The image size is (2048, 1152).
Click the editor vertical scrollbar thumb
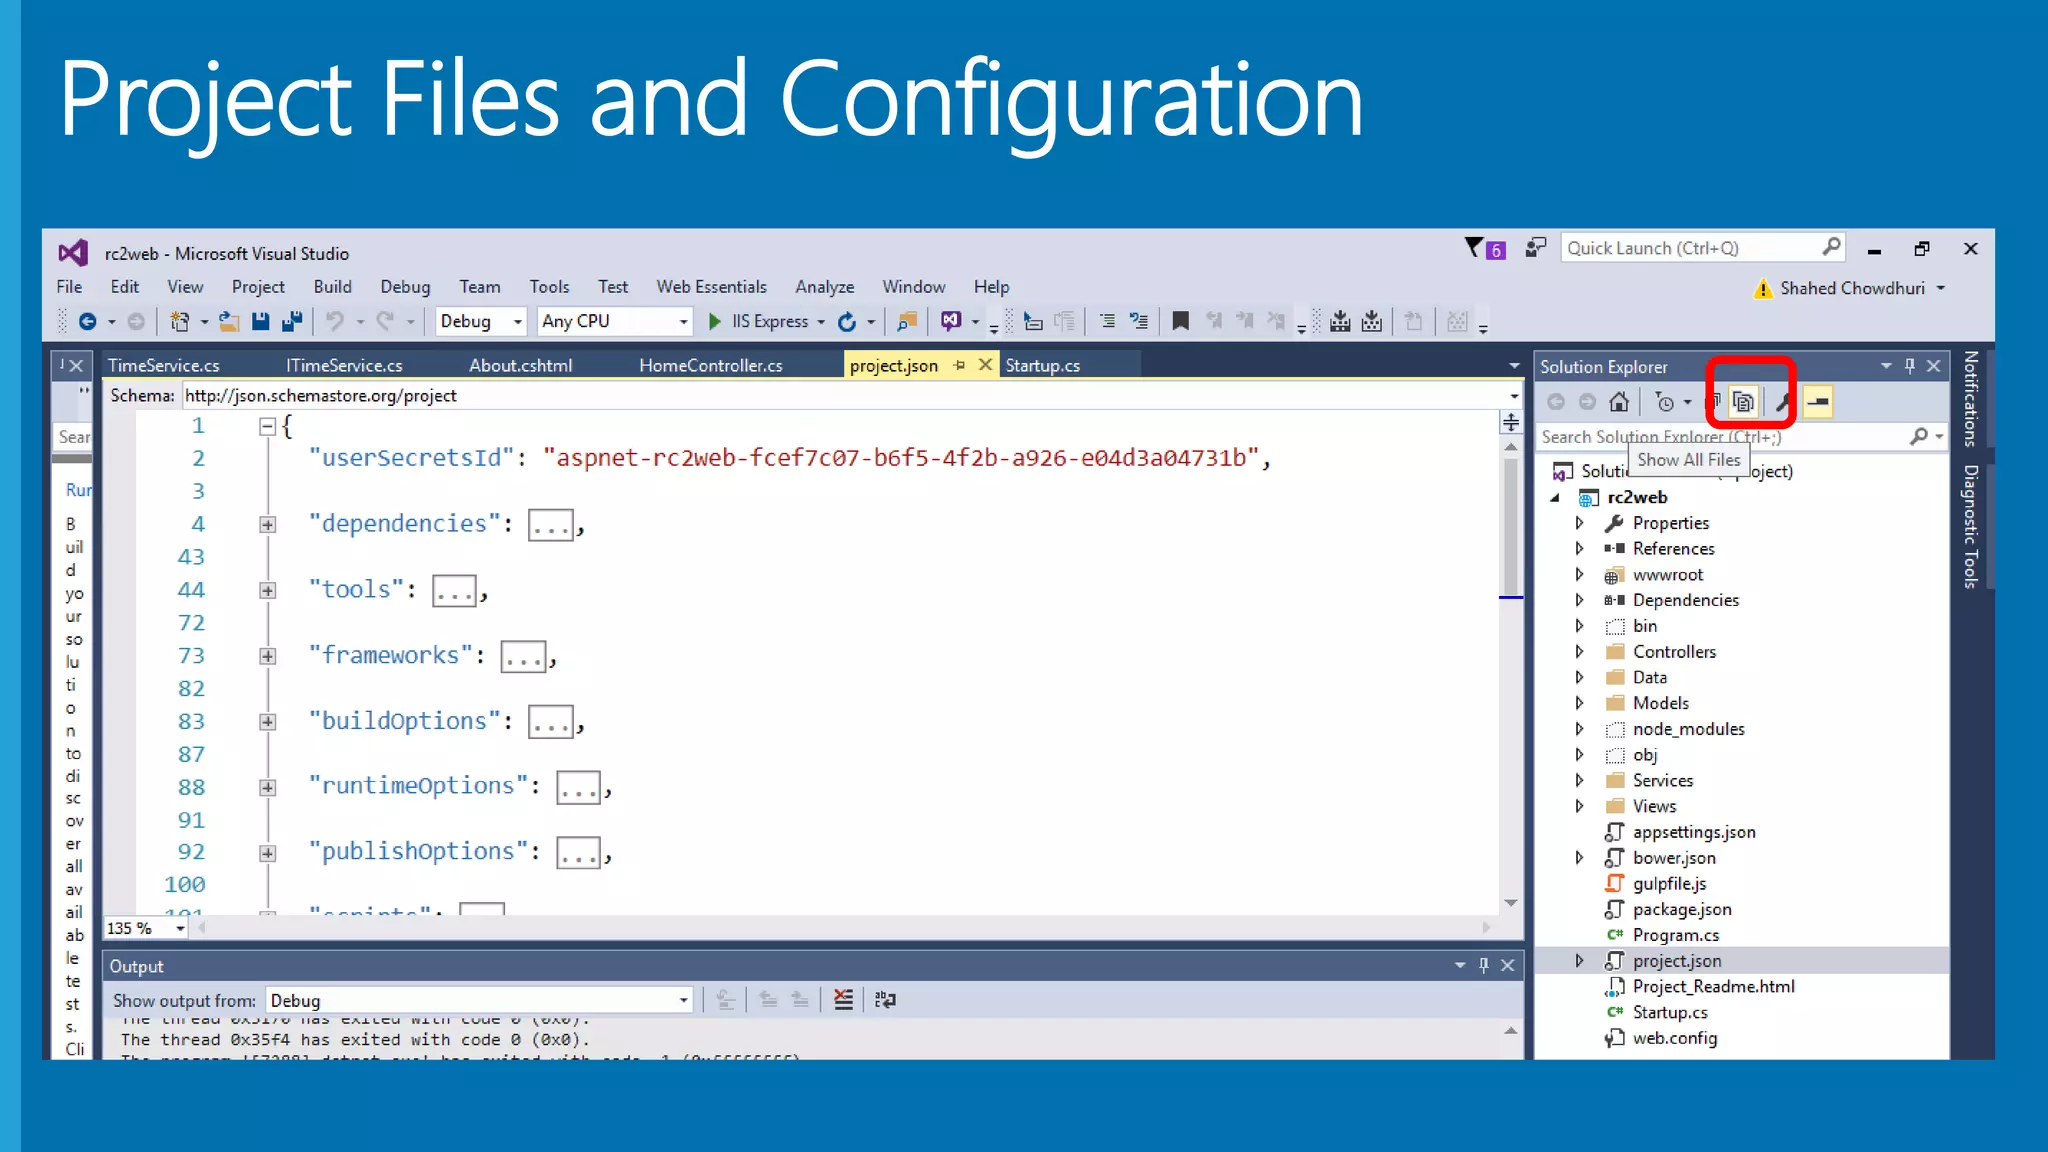(1510, 527)
